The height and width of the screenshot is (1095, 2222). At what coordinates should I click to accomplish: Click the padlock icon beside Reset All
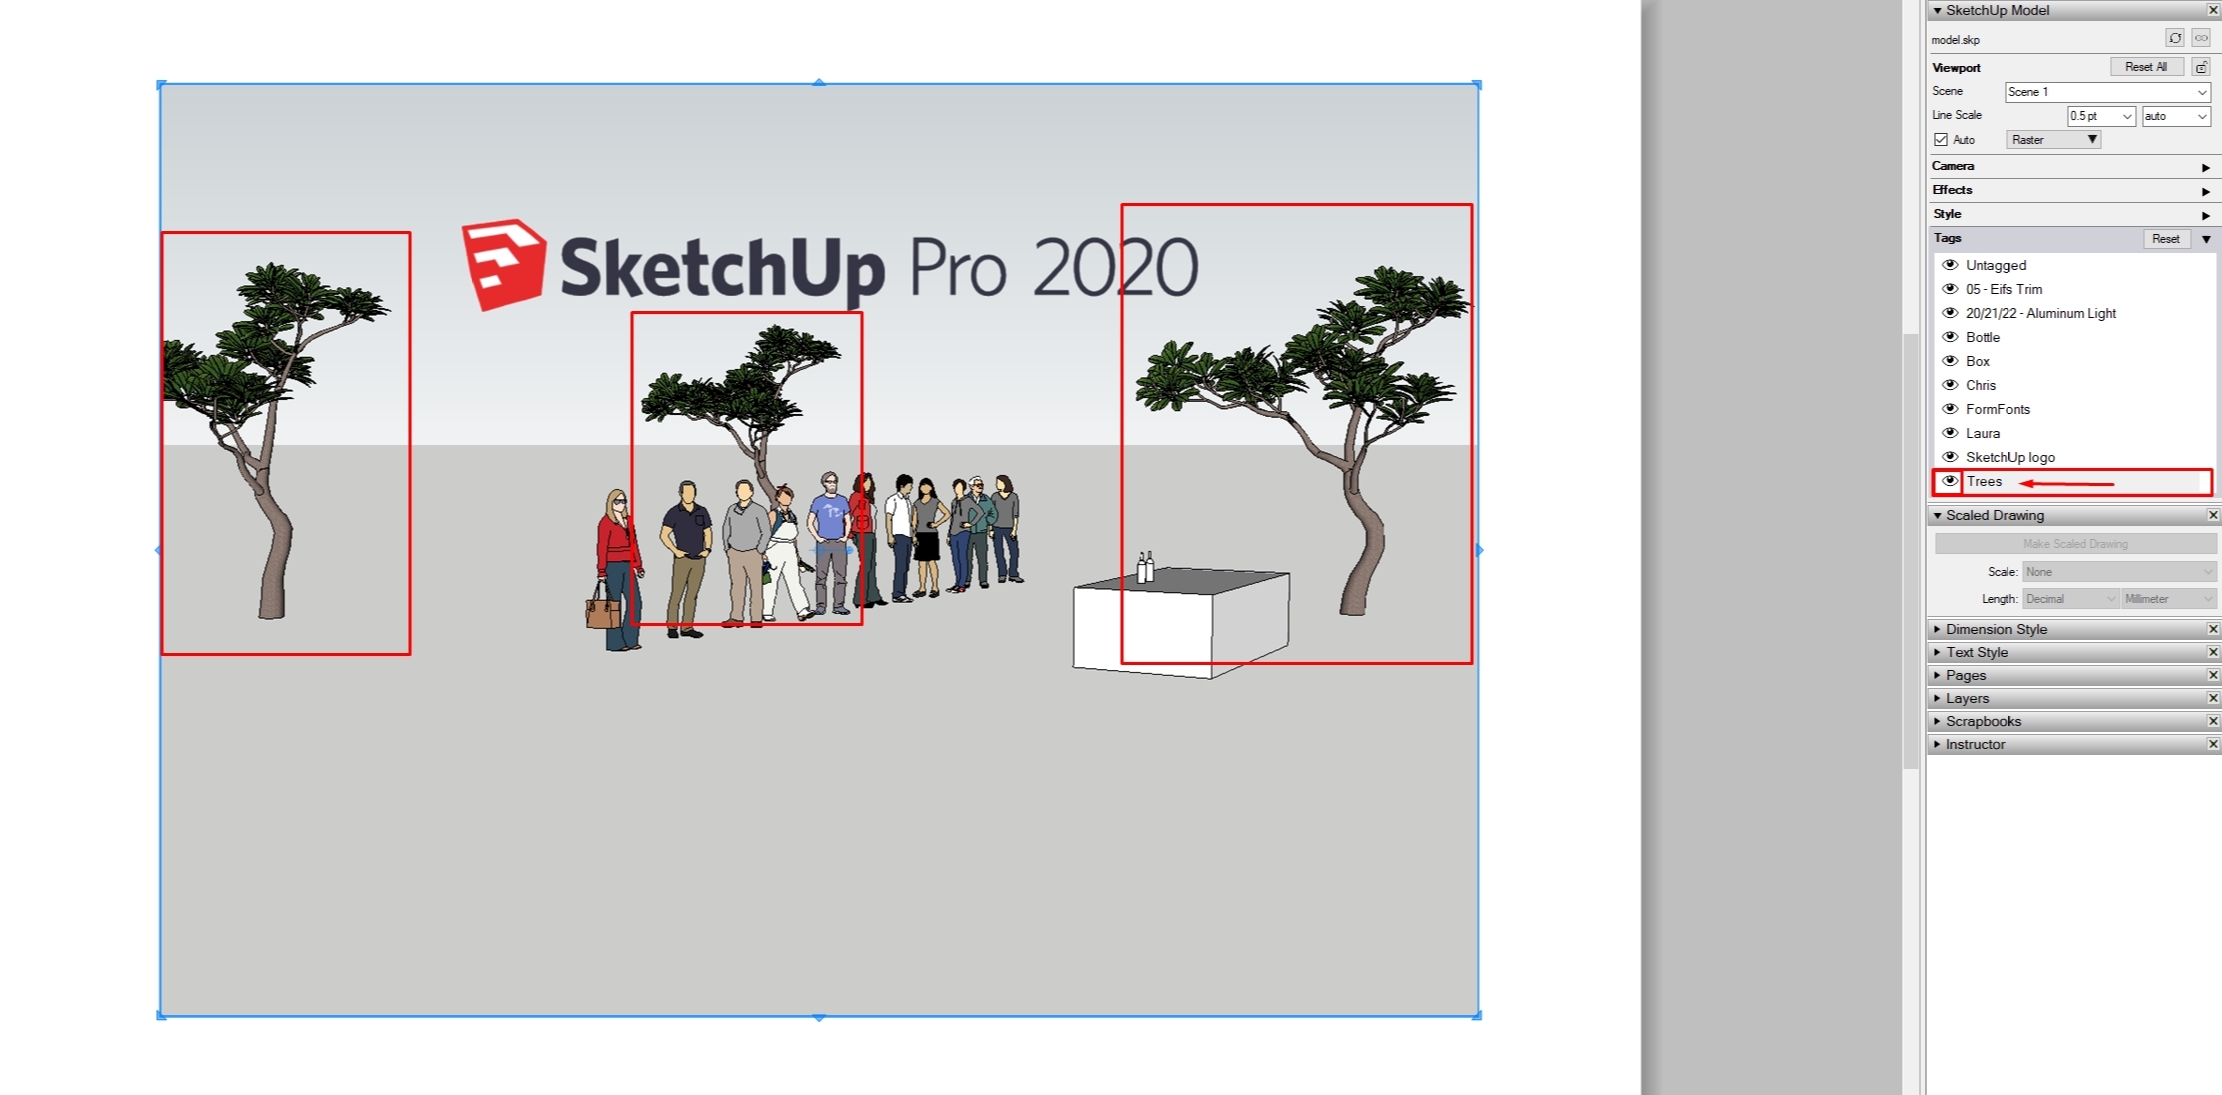[x=2201, y=67]
